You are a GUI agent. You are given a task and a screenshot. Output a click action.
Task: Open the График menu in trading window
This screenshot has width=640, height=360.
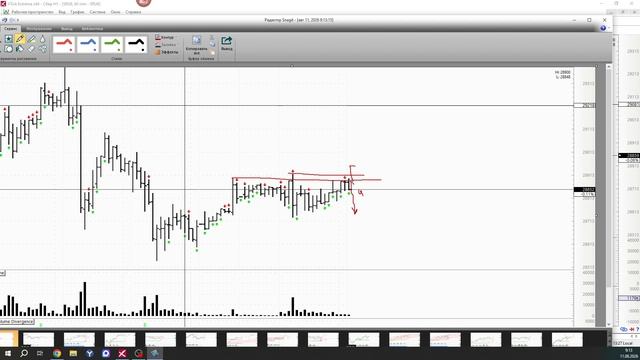(x=77, y=12)
